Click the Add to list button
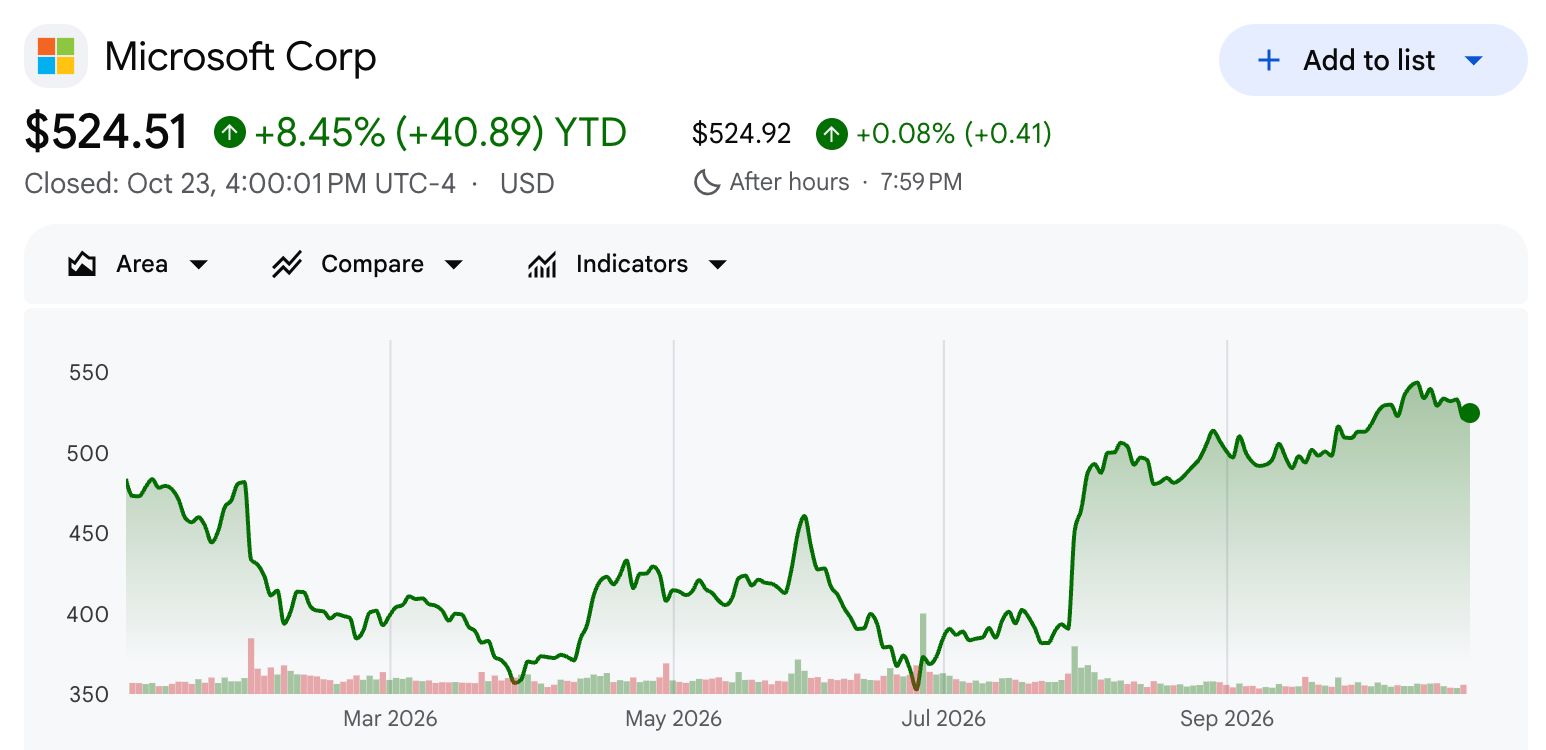The height and width of the screenshot is (750, 1546). coord(1373,60)
